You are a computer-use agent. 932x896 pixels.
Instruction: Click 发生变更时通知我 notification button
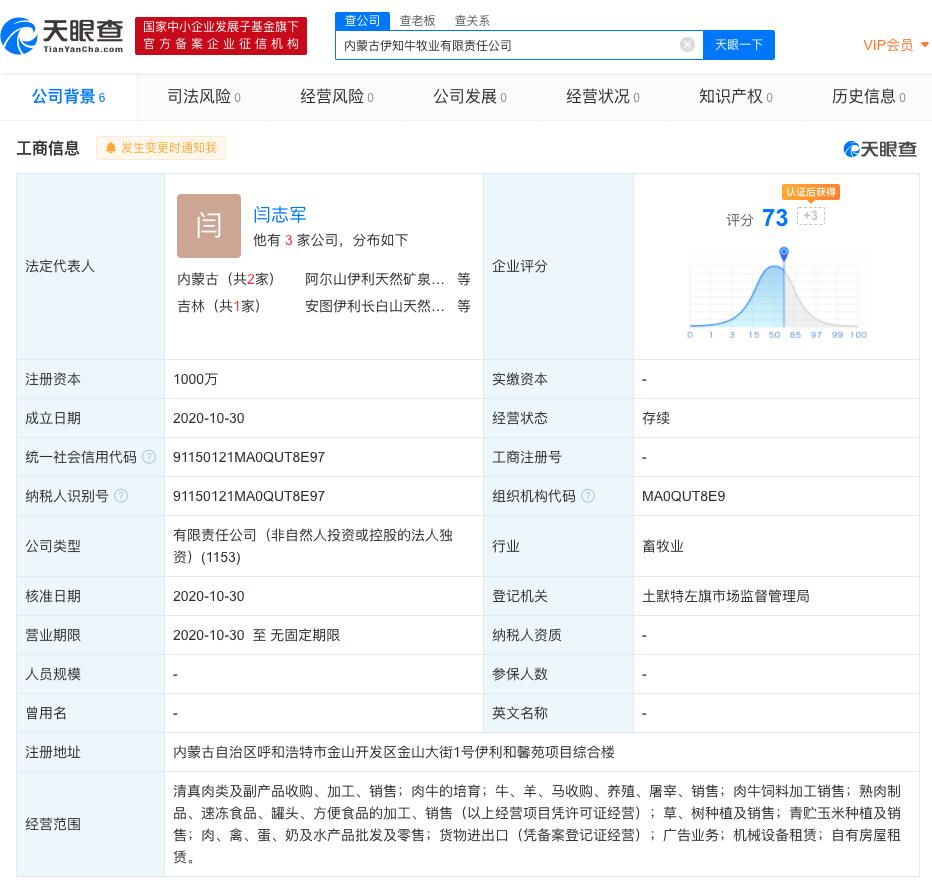[161, 147]
